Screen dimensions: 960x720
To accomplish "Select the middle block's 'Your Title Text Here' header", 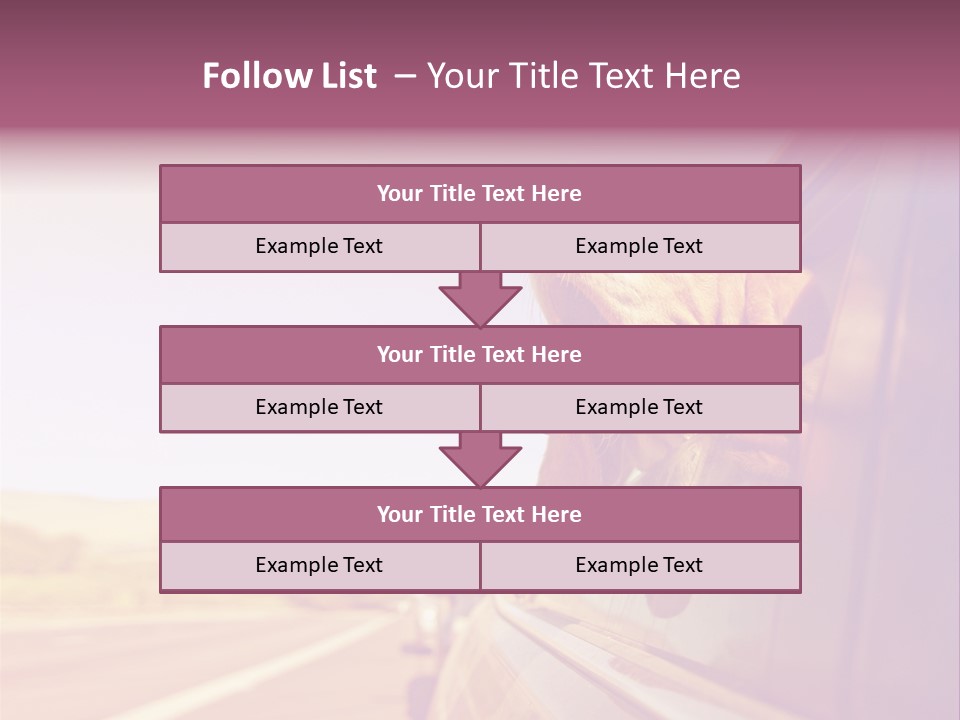I will 480,354.
